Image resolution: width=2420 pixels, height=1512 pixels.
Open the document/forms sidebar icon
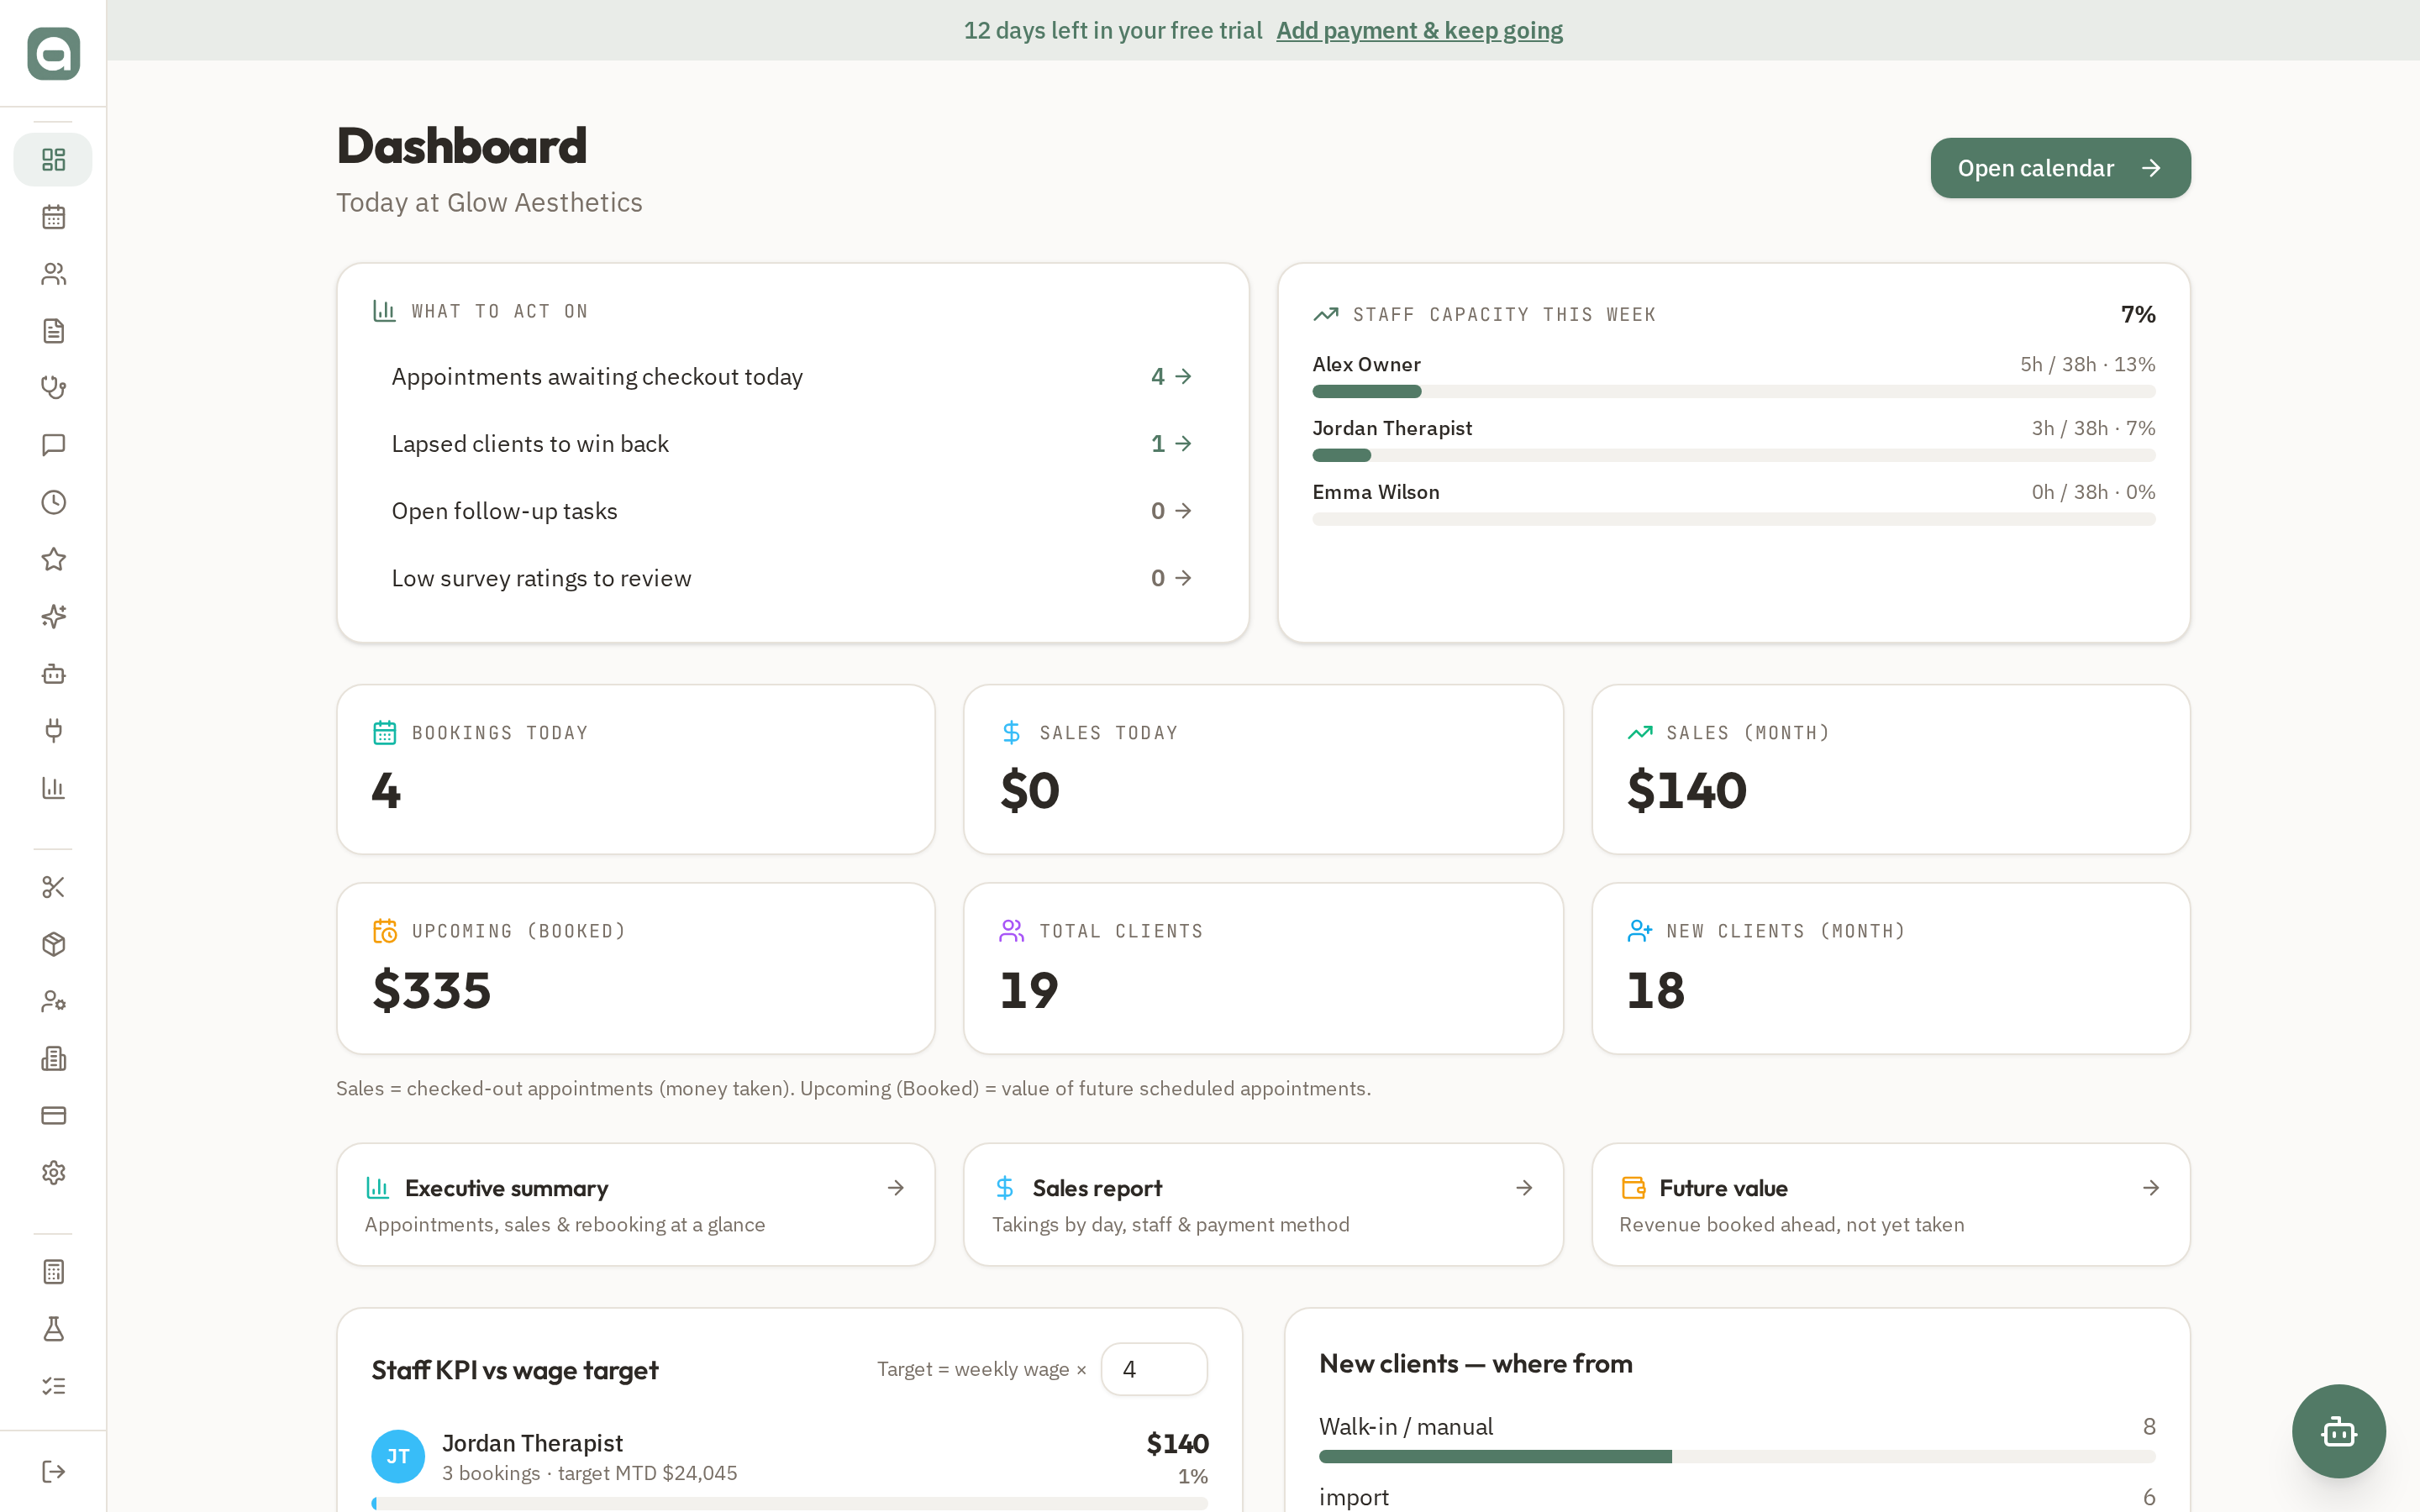[x=53, y=331]
